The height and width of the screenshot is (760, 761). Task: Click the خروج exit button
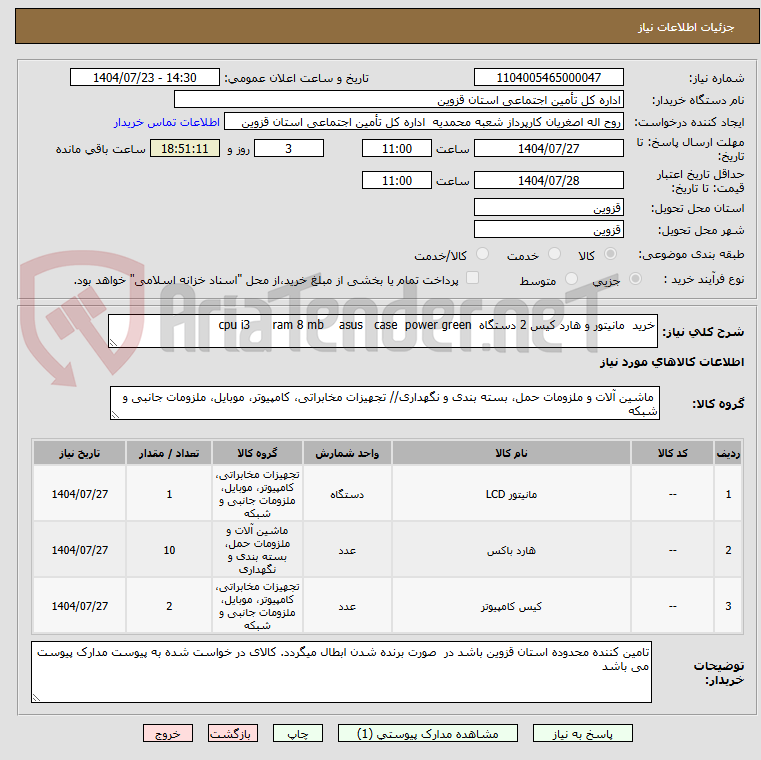[x=167, y=733]
